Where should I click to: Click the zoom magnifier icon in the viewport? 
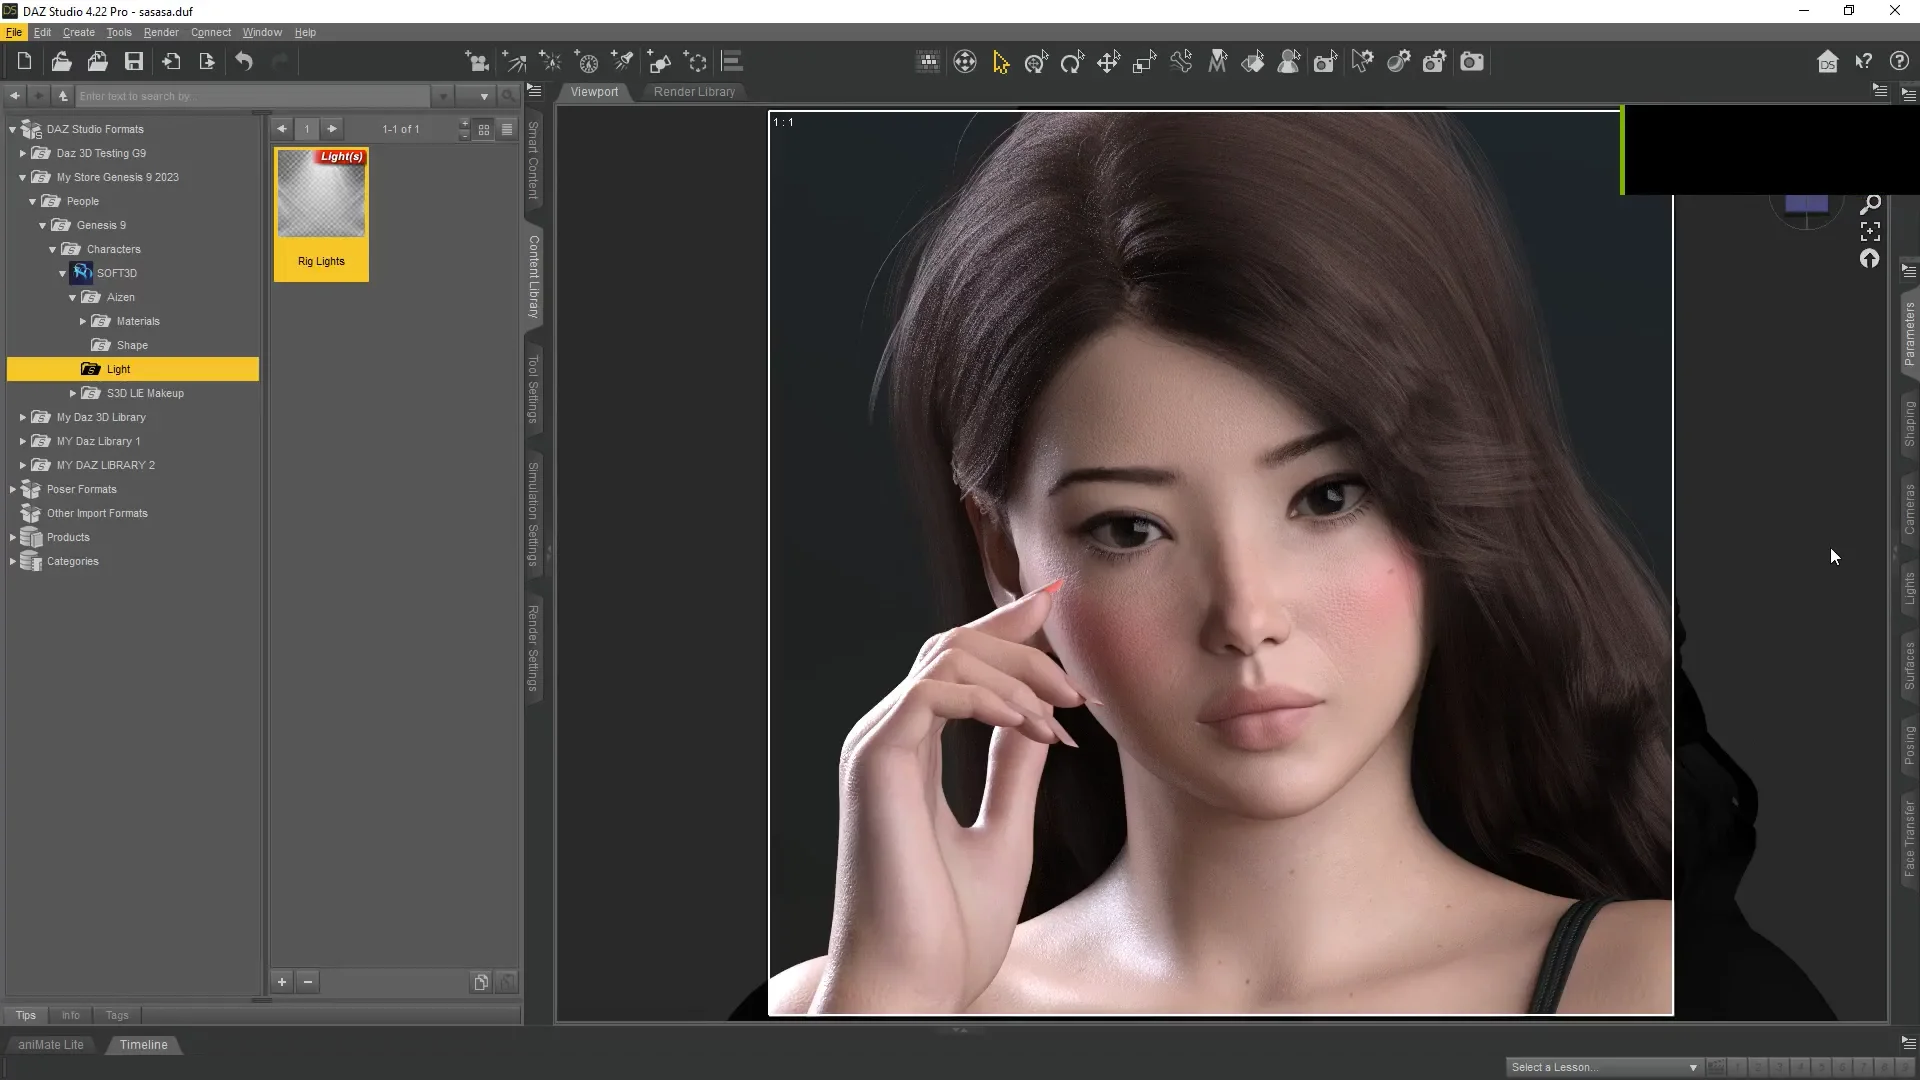coord(1870,203)
